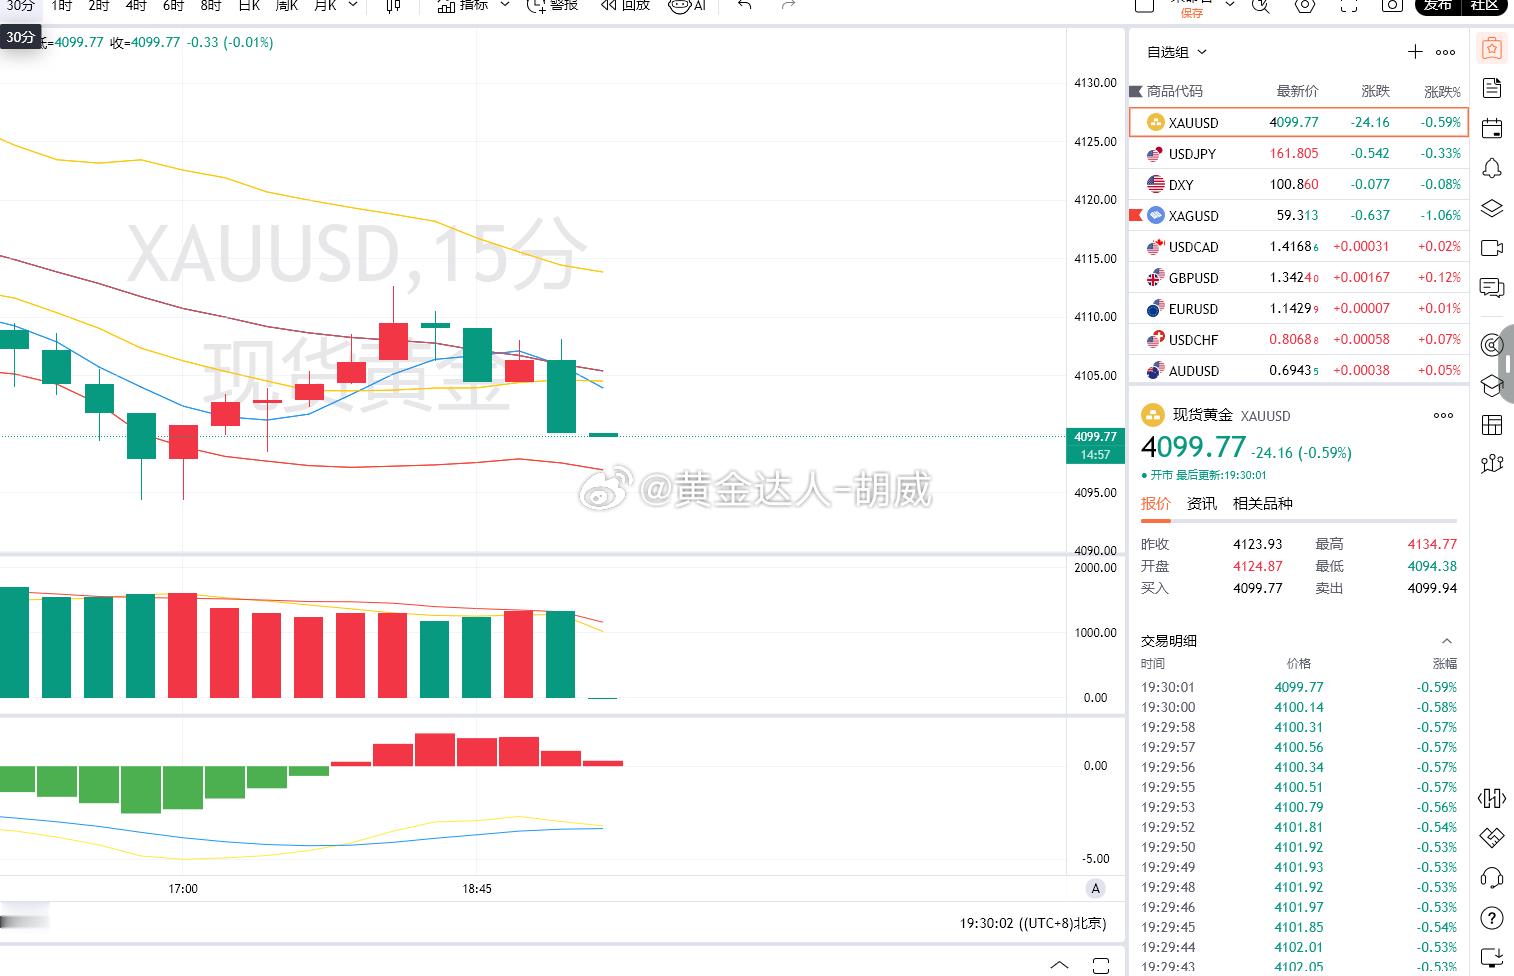Select the EURUSD watchlist row
Viewport: 1514px width, 976px height.
pyautogui.click(x=1298, y=308)
